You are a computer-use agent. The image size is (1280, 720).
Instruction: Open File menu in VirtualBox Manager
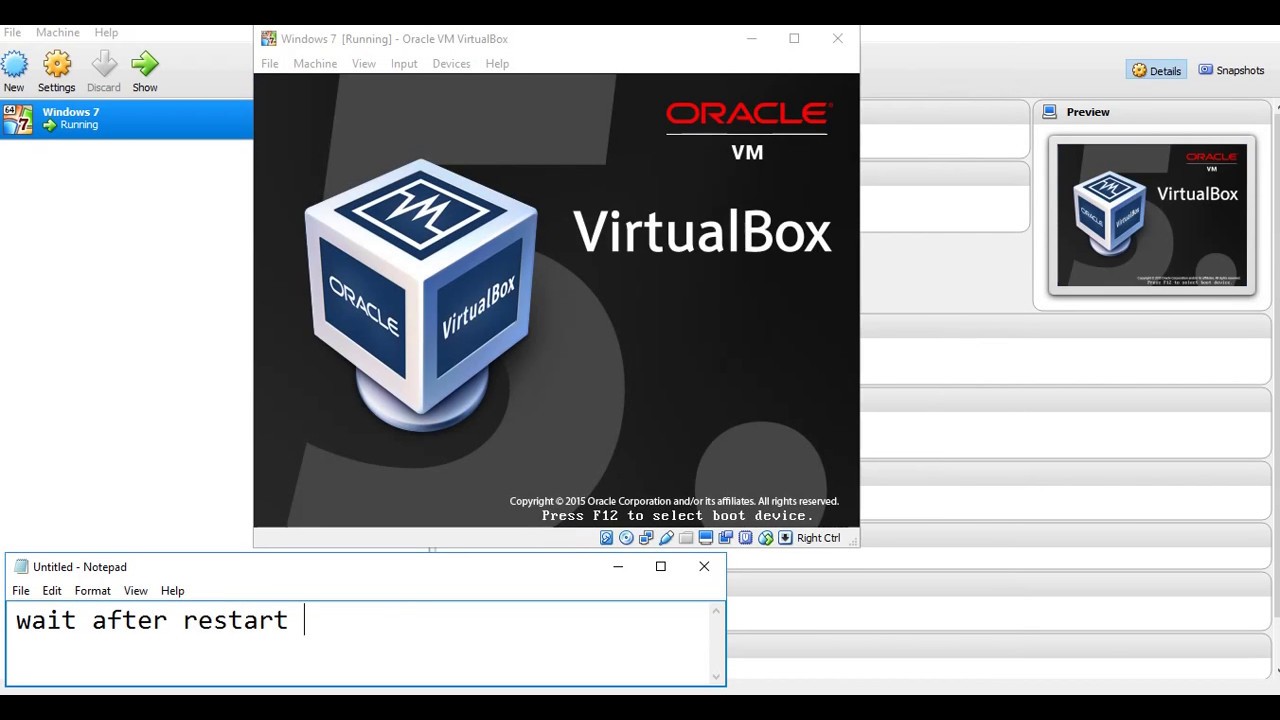click(12, 32)
